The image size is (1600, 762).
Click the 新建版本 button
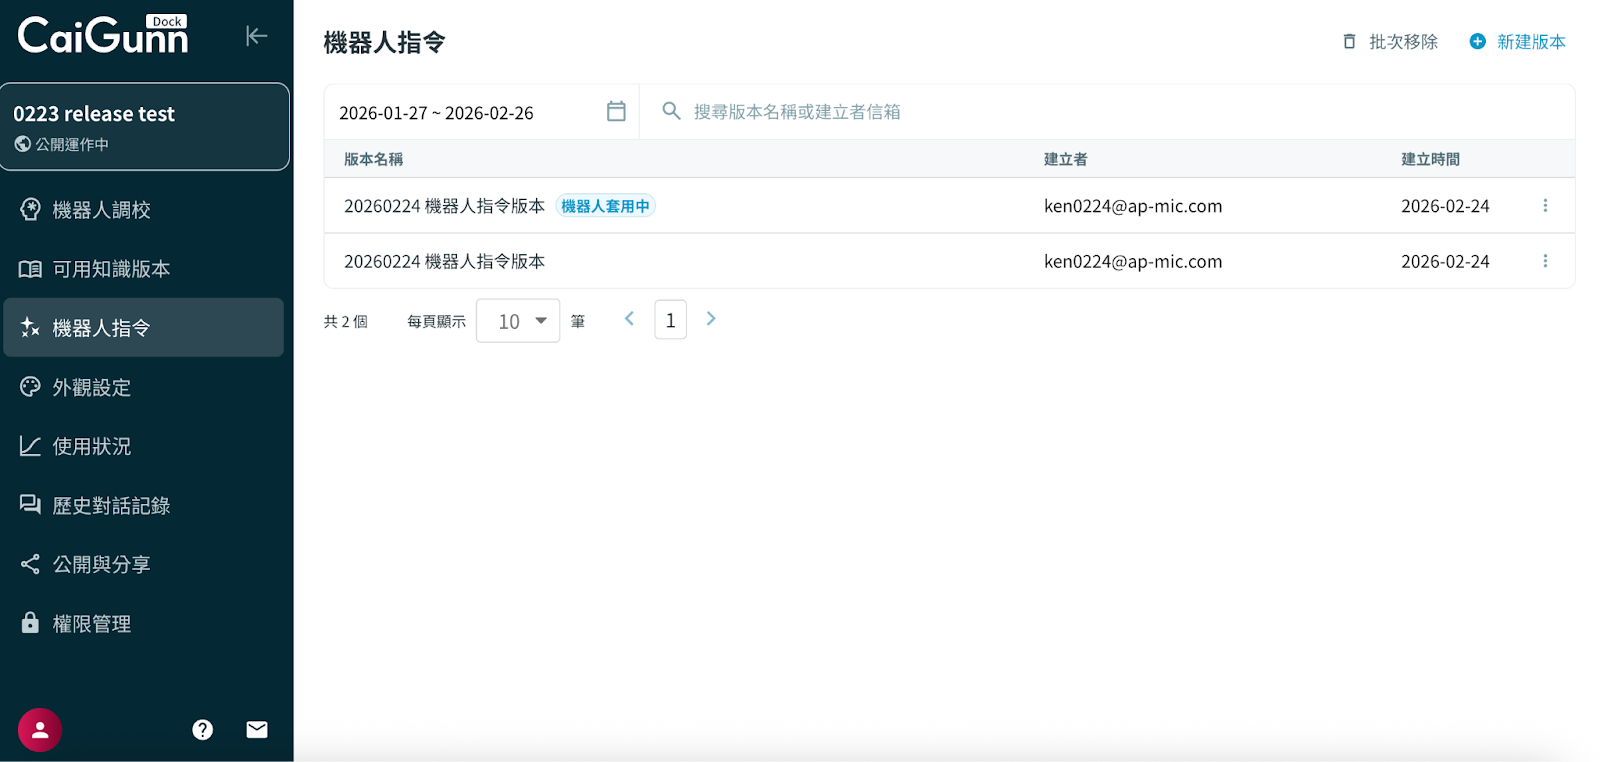click(x=1518, y=42)
